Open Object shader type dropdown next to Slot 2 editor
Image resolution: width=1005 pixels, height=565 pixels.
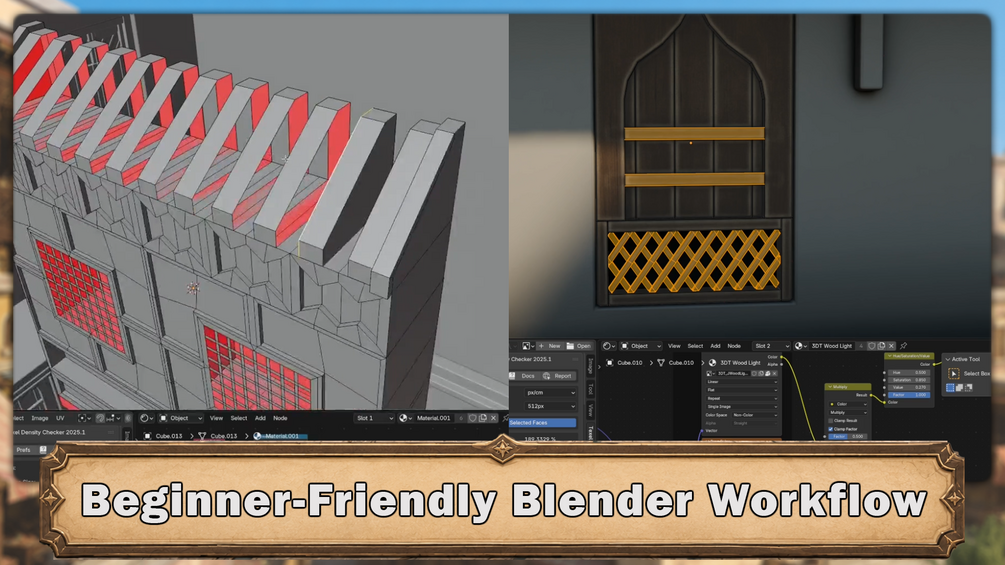click(x=640, y=346)
